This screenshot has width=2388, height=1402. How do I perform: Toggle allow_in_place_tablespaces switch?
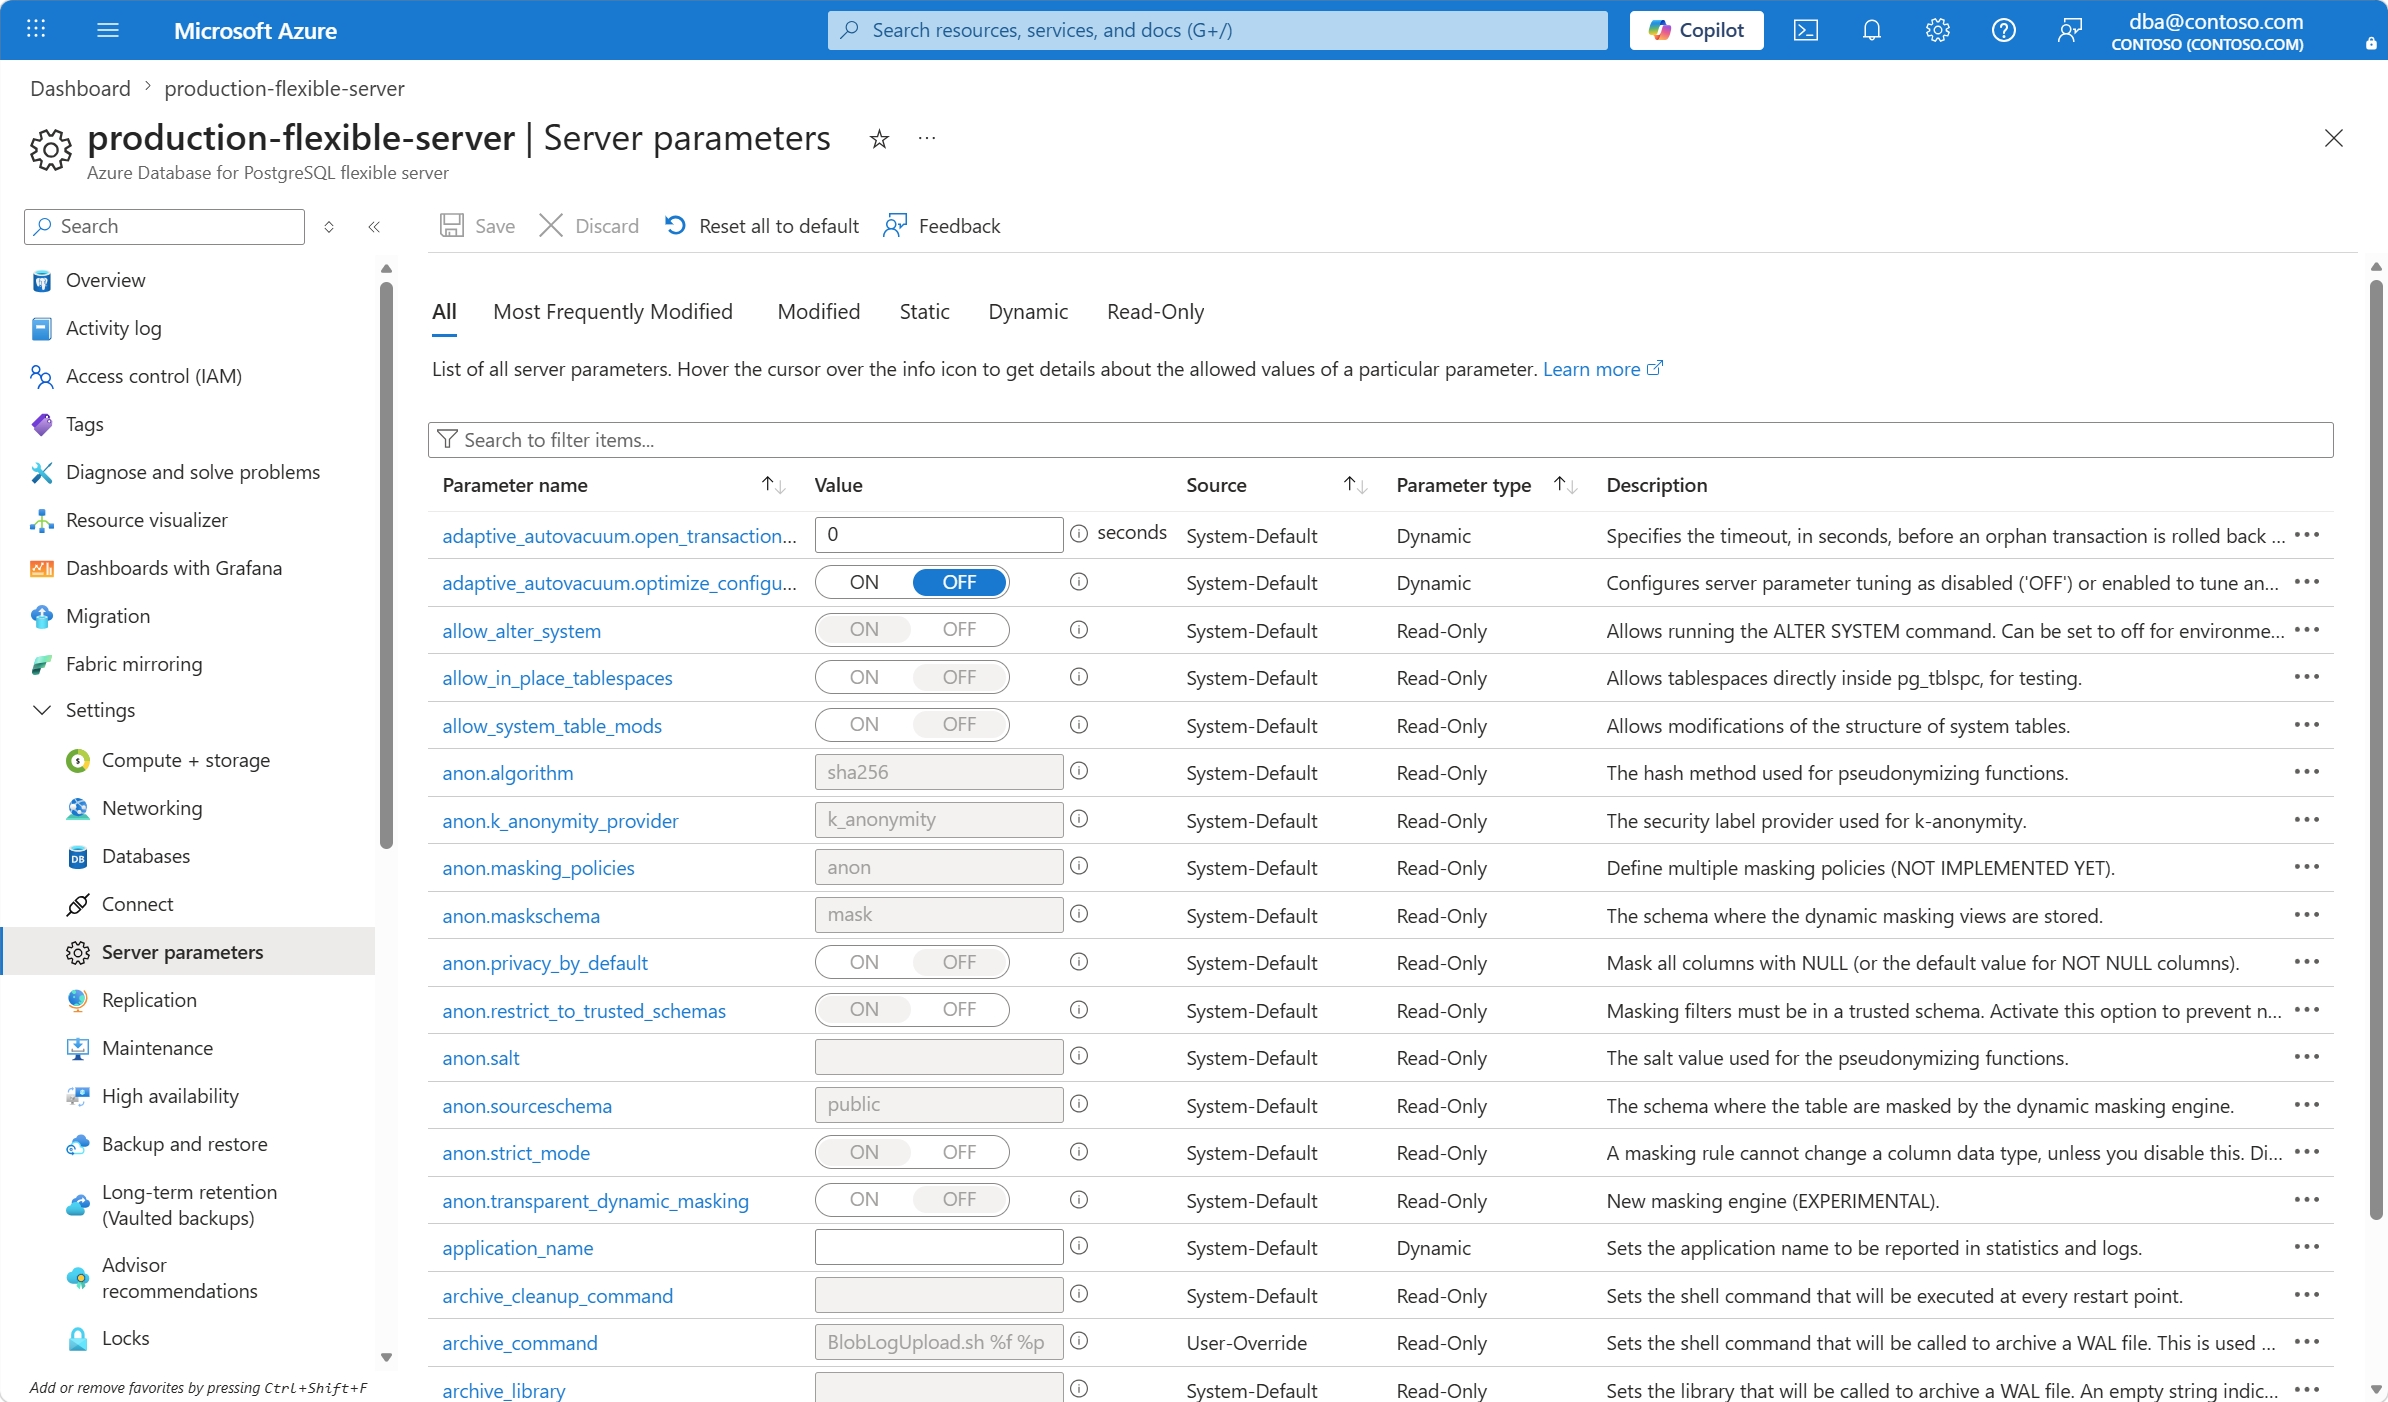point(912,677)
